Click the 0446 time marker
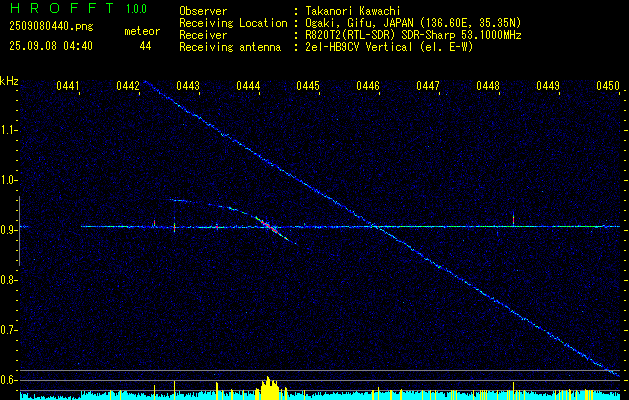 (368, 86)
